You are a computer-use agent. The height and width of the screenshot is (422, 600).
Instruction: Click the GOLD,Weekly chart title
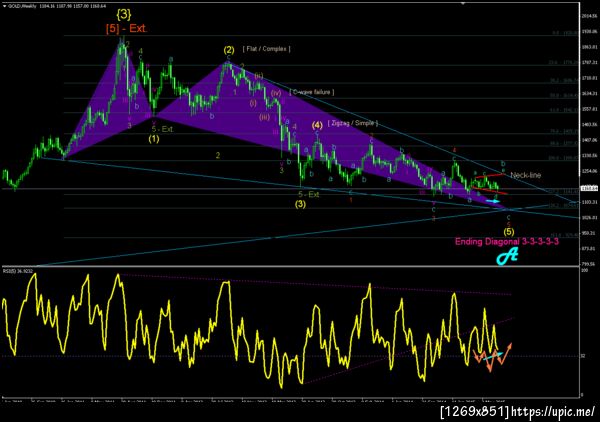[x=23, y=6]
